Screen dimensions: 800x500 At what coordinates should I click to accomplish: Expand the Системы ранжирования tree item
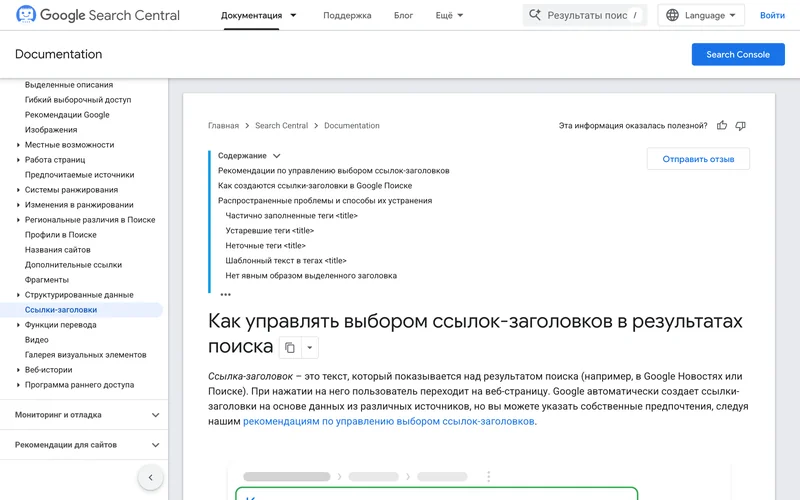click(x=18, y=190)
